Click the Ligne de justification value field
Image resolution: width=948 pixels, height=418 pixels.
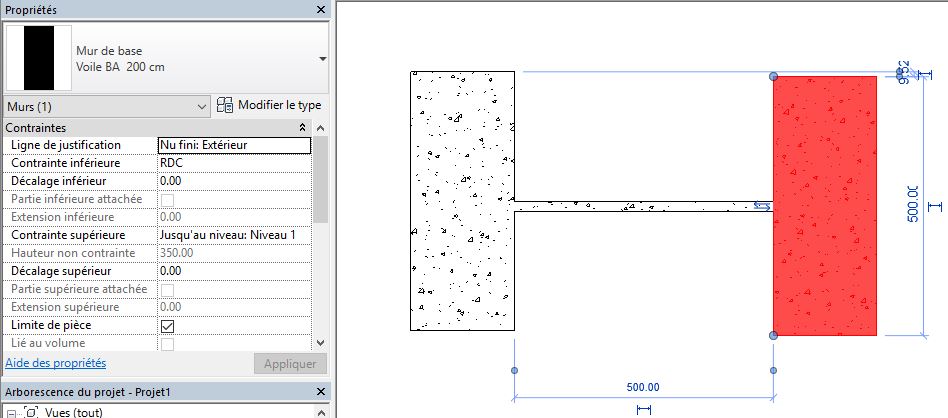coord(234,145)
